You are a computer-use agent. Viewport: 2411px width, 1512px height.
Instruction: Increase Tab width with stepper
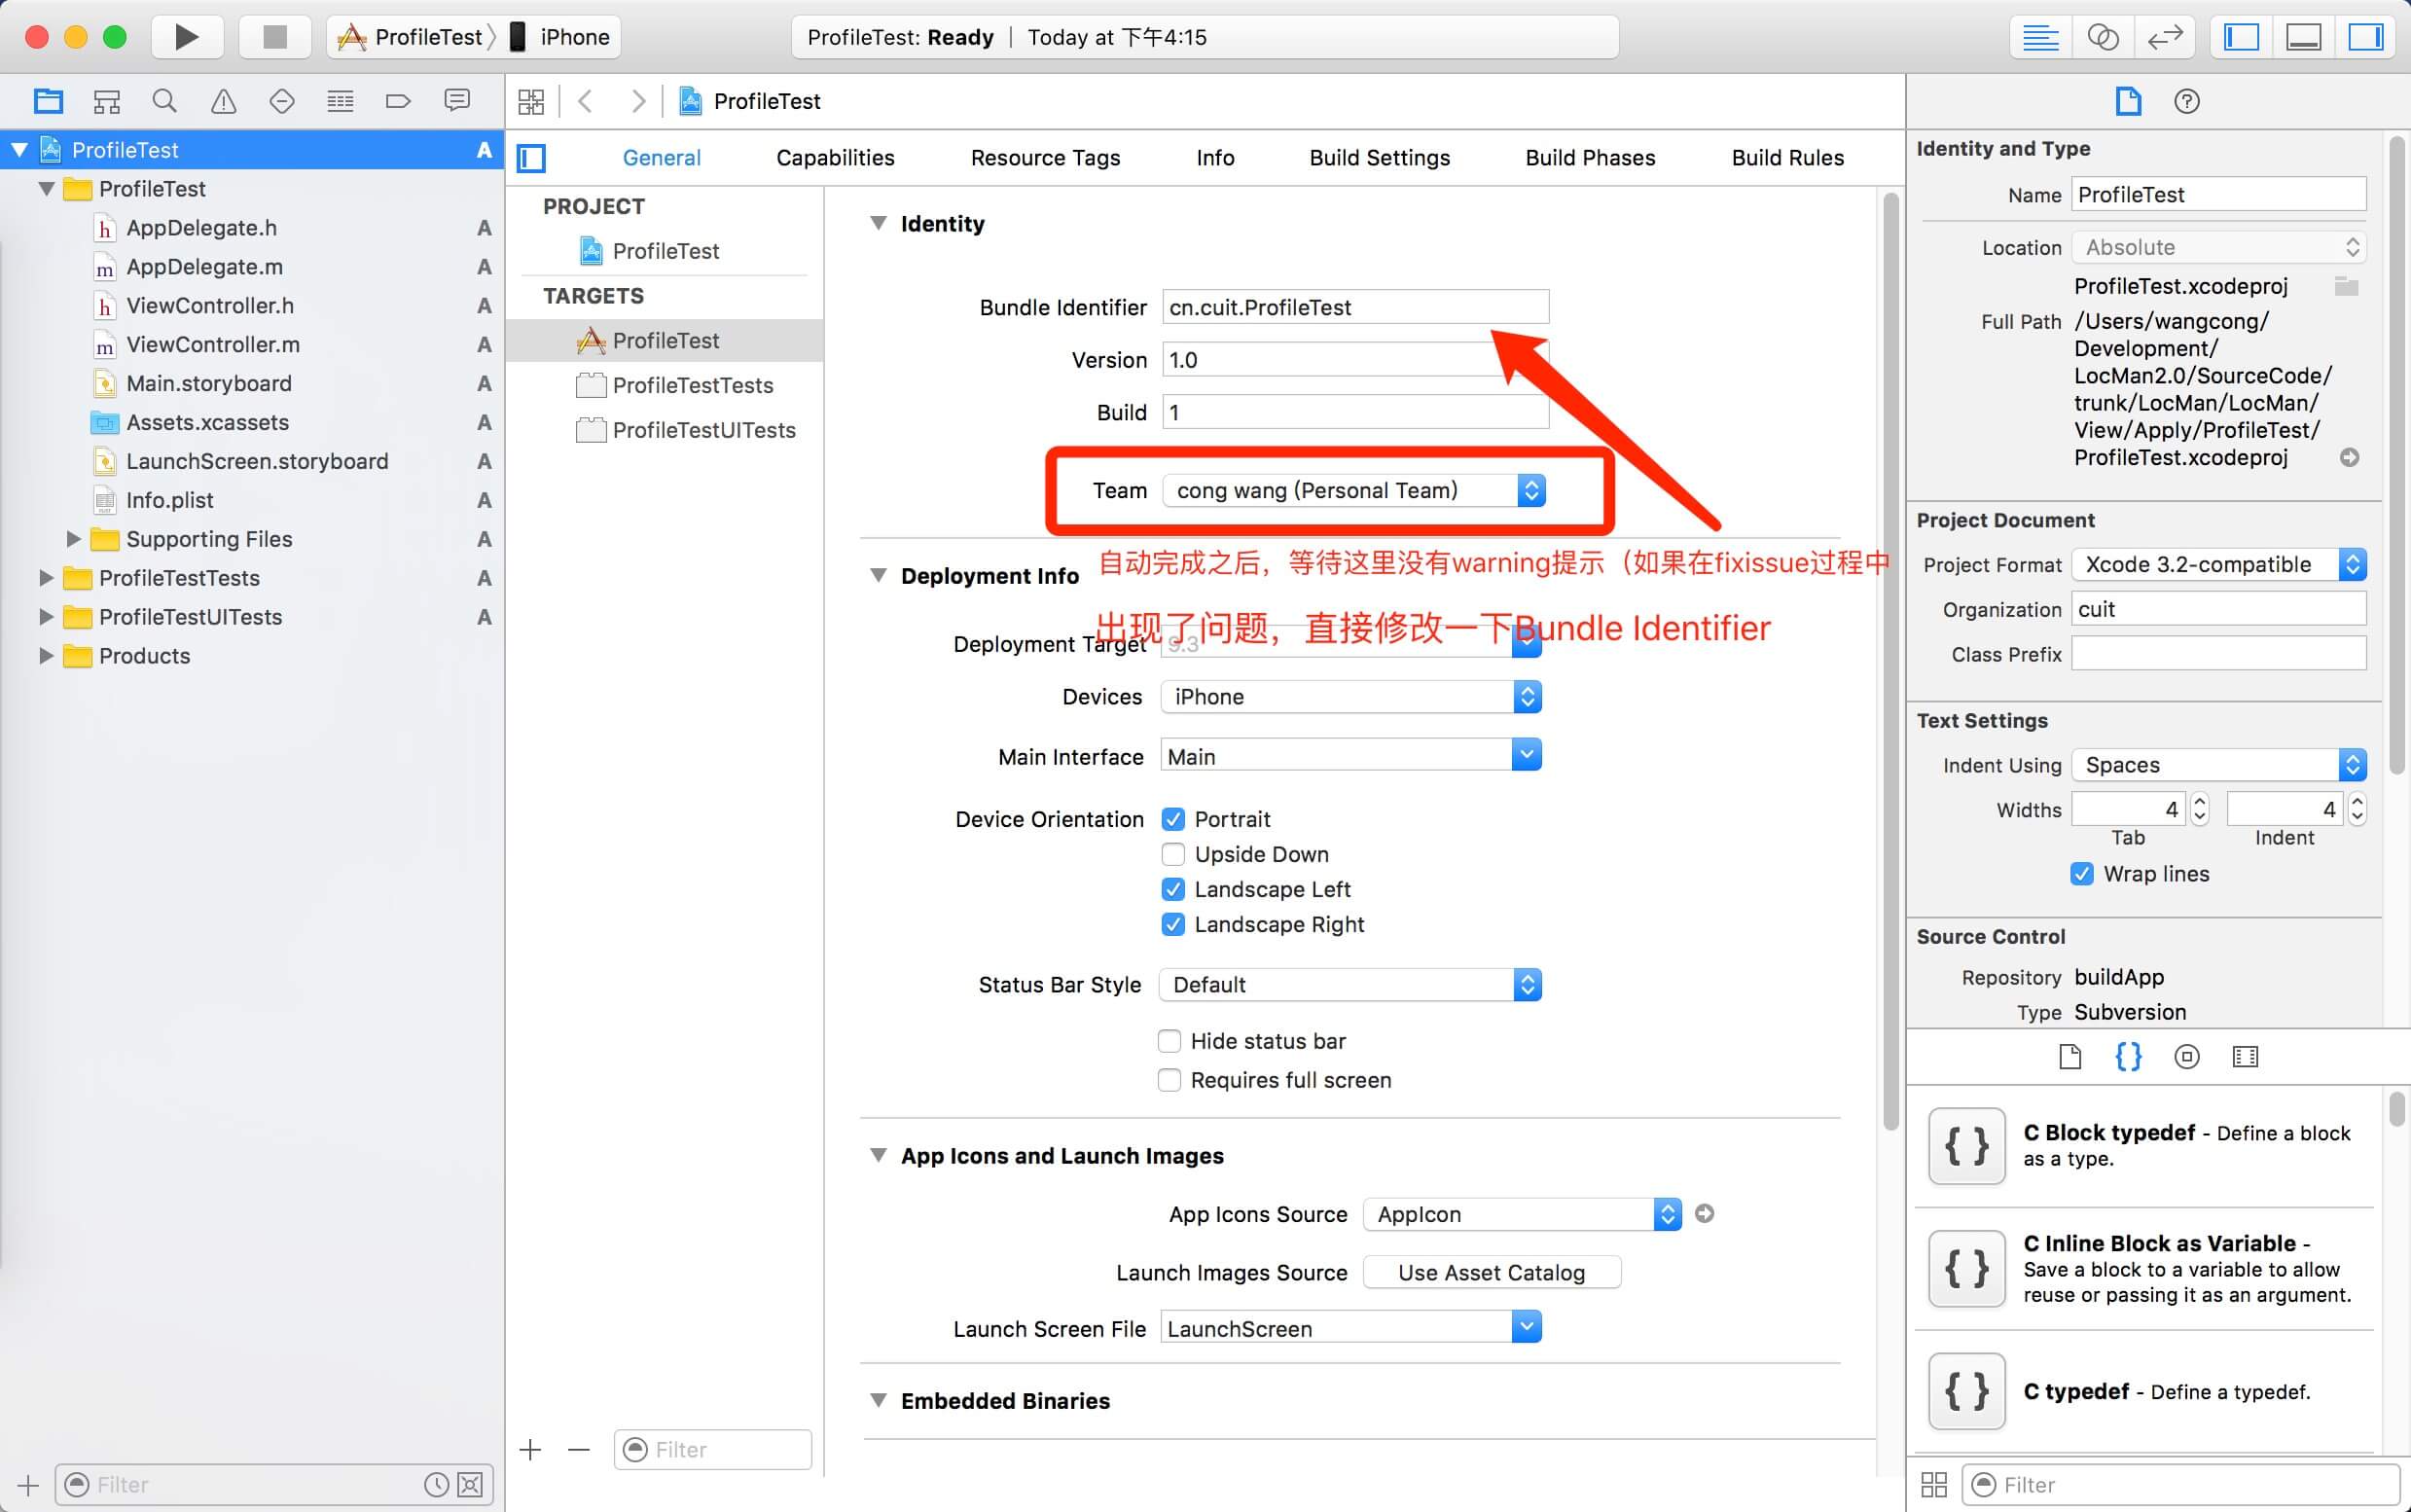coord(2199,802)
